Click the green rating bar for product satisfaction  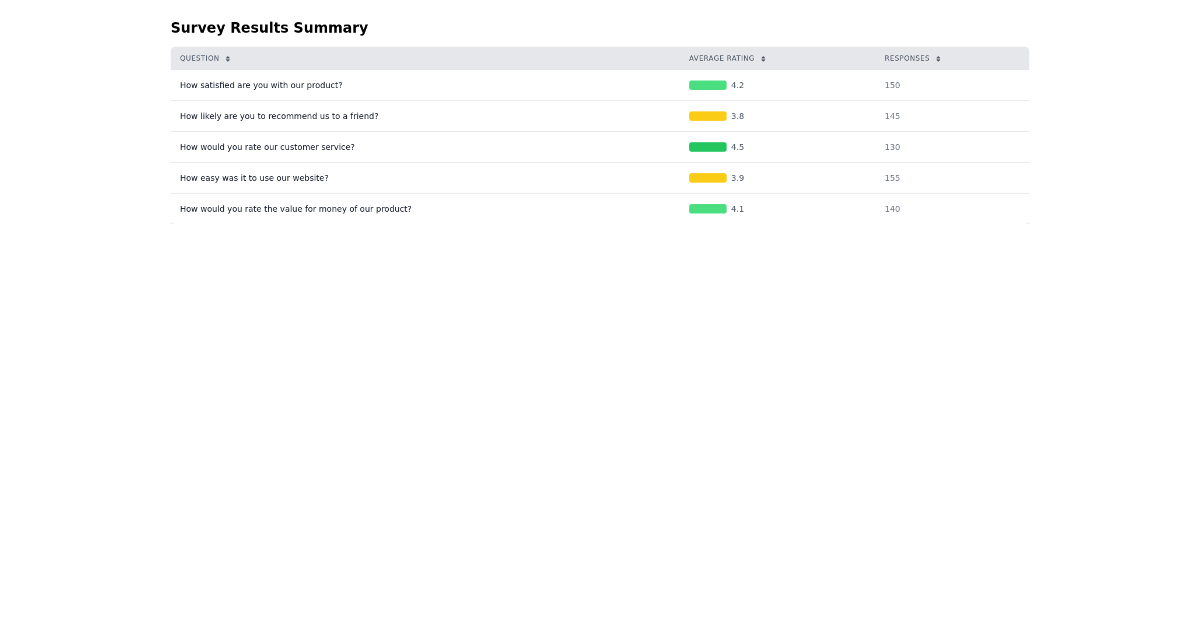707,85
